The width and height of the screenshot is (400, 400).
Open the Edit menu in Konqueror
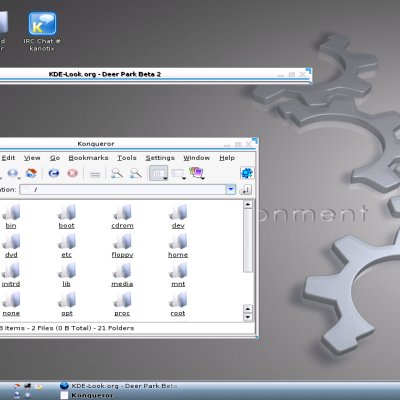pos(8,158)
